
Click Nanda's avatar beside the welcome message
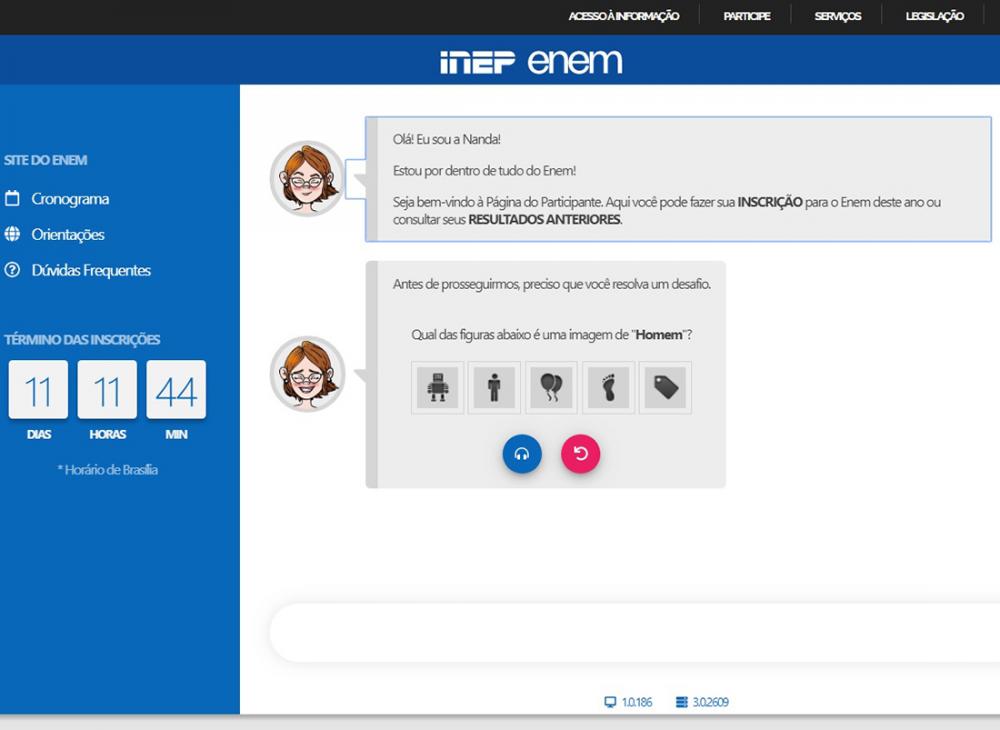click(x=307, y=179)
